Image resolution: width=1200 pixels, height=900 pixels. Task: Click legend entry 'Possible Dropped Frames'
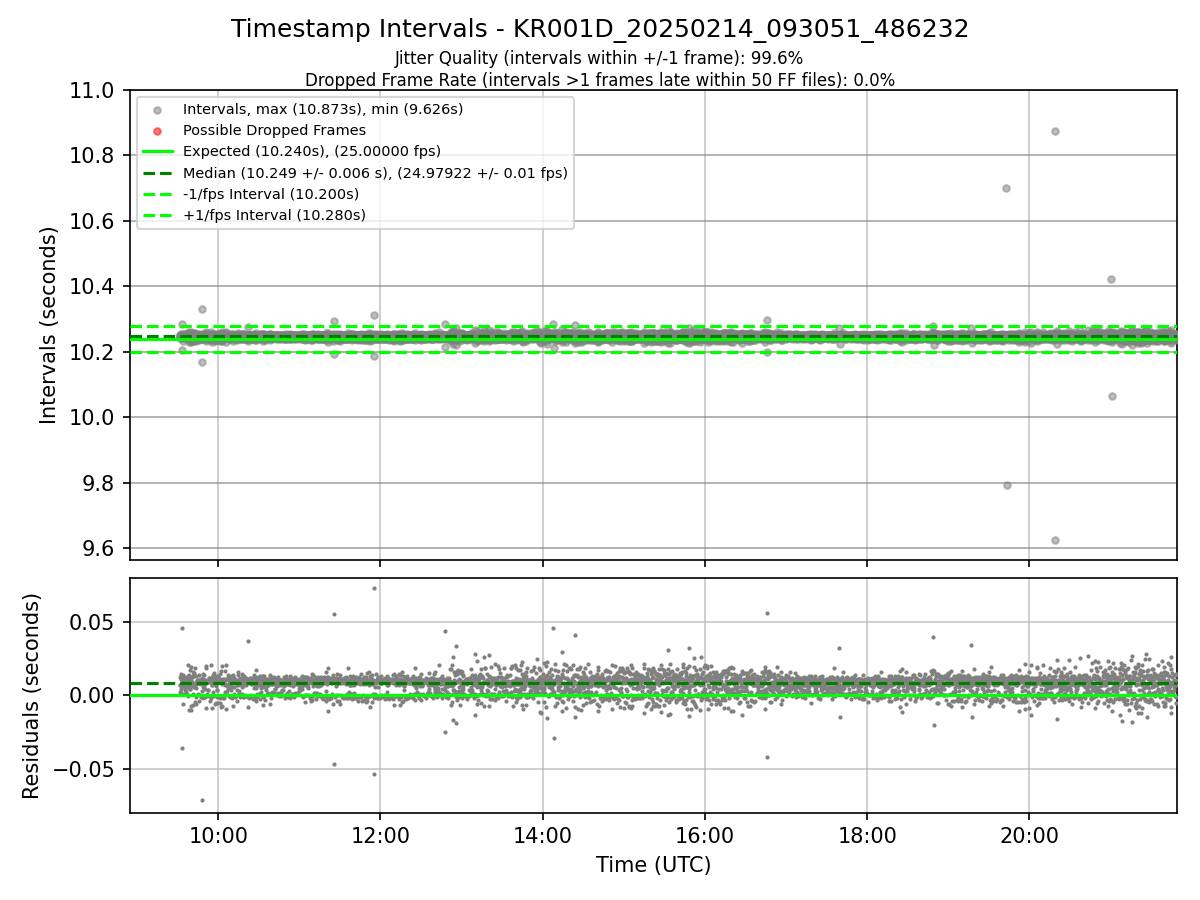274,130
